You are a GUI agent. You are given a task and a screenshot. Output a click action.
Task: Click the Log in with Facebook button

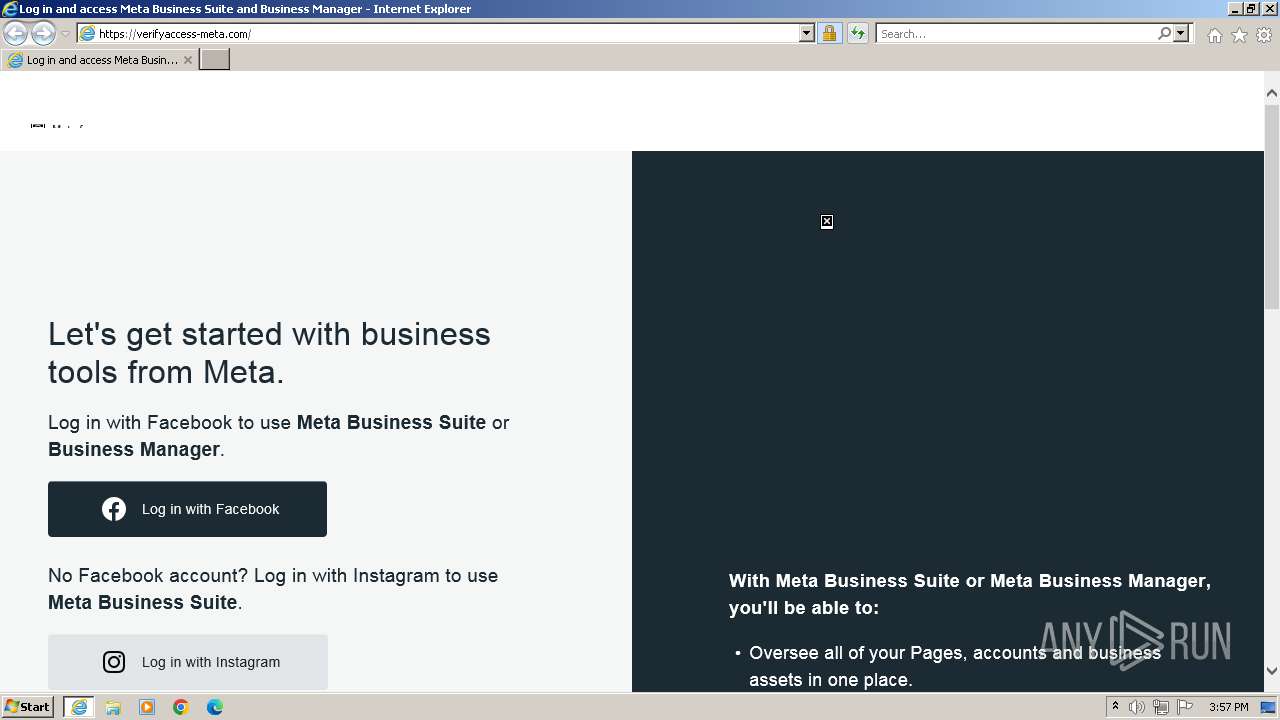pyautogui.click(x=187, y=509)
